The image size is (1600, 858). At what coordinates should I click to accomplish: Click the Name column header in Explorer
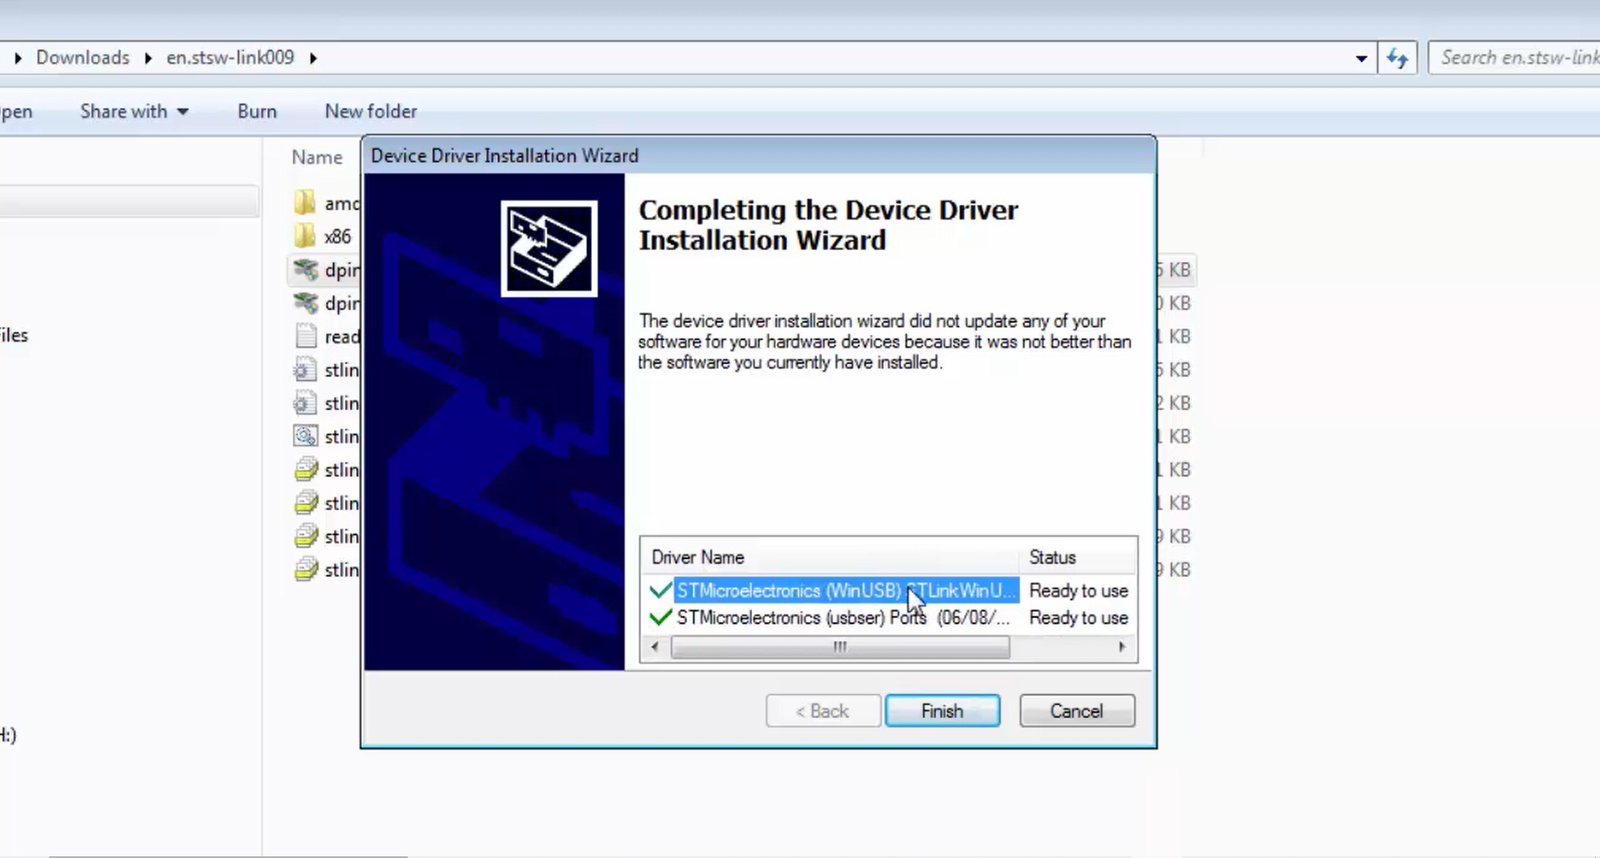click(x=317, y=157)
